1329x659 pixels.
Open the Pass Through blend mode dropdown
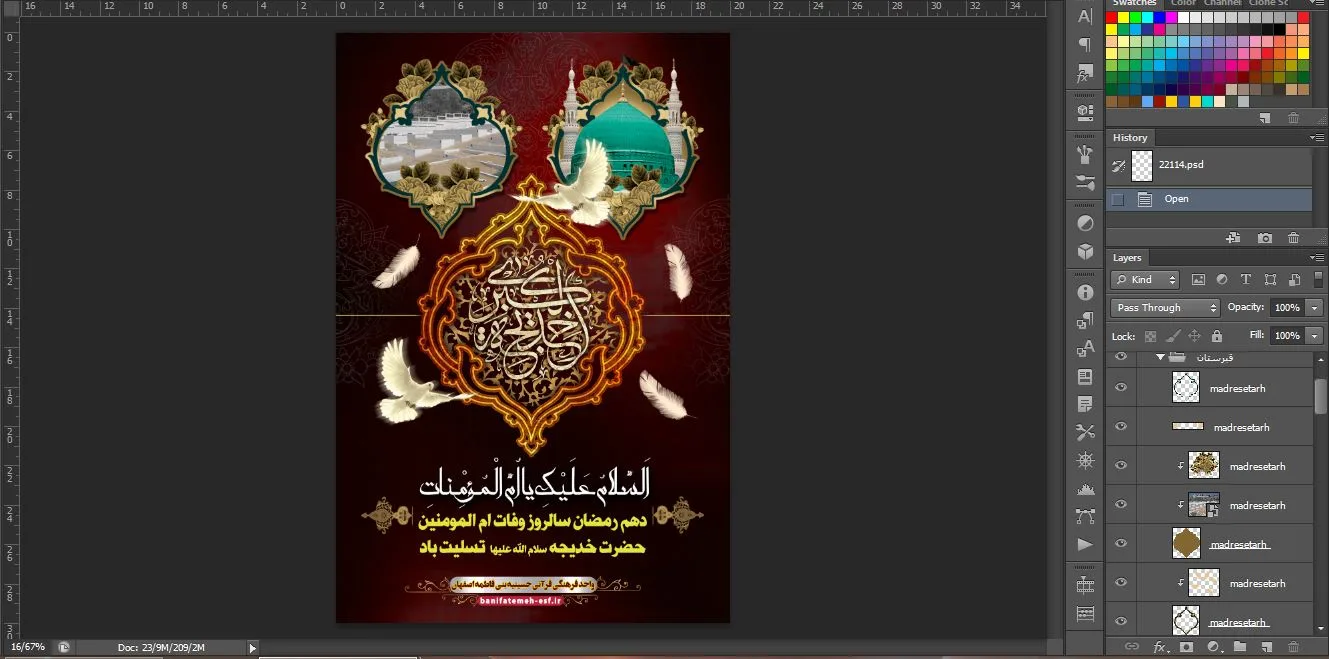click(1165, 308)
